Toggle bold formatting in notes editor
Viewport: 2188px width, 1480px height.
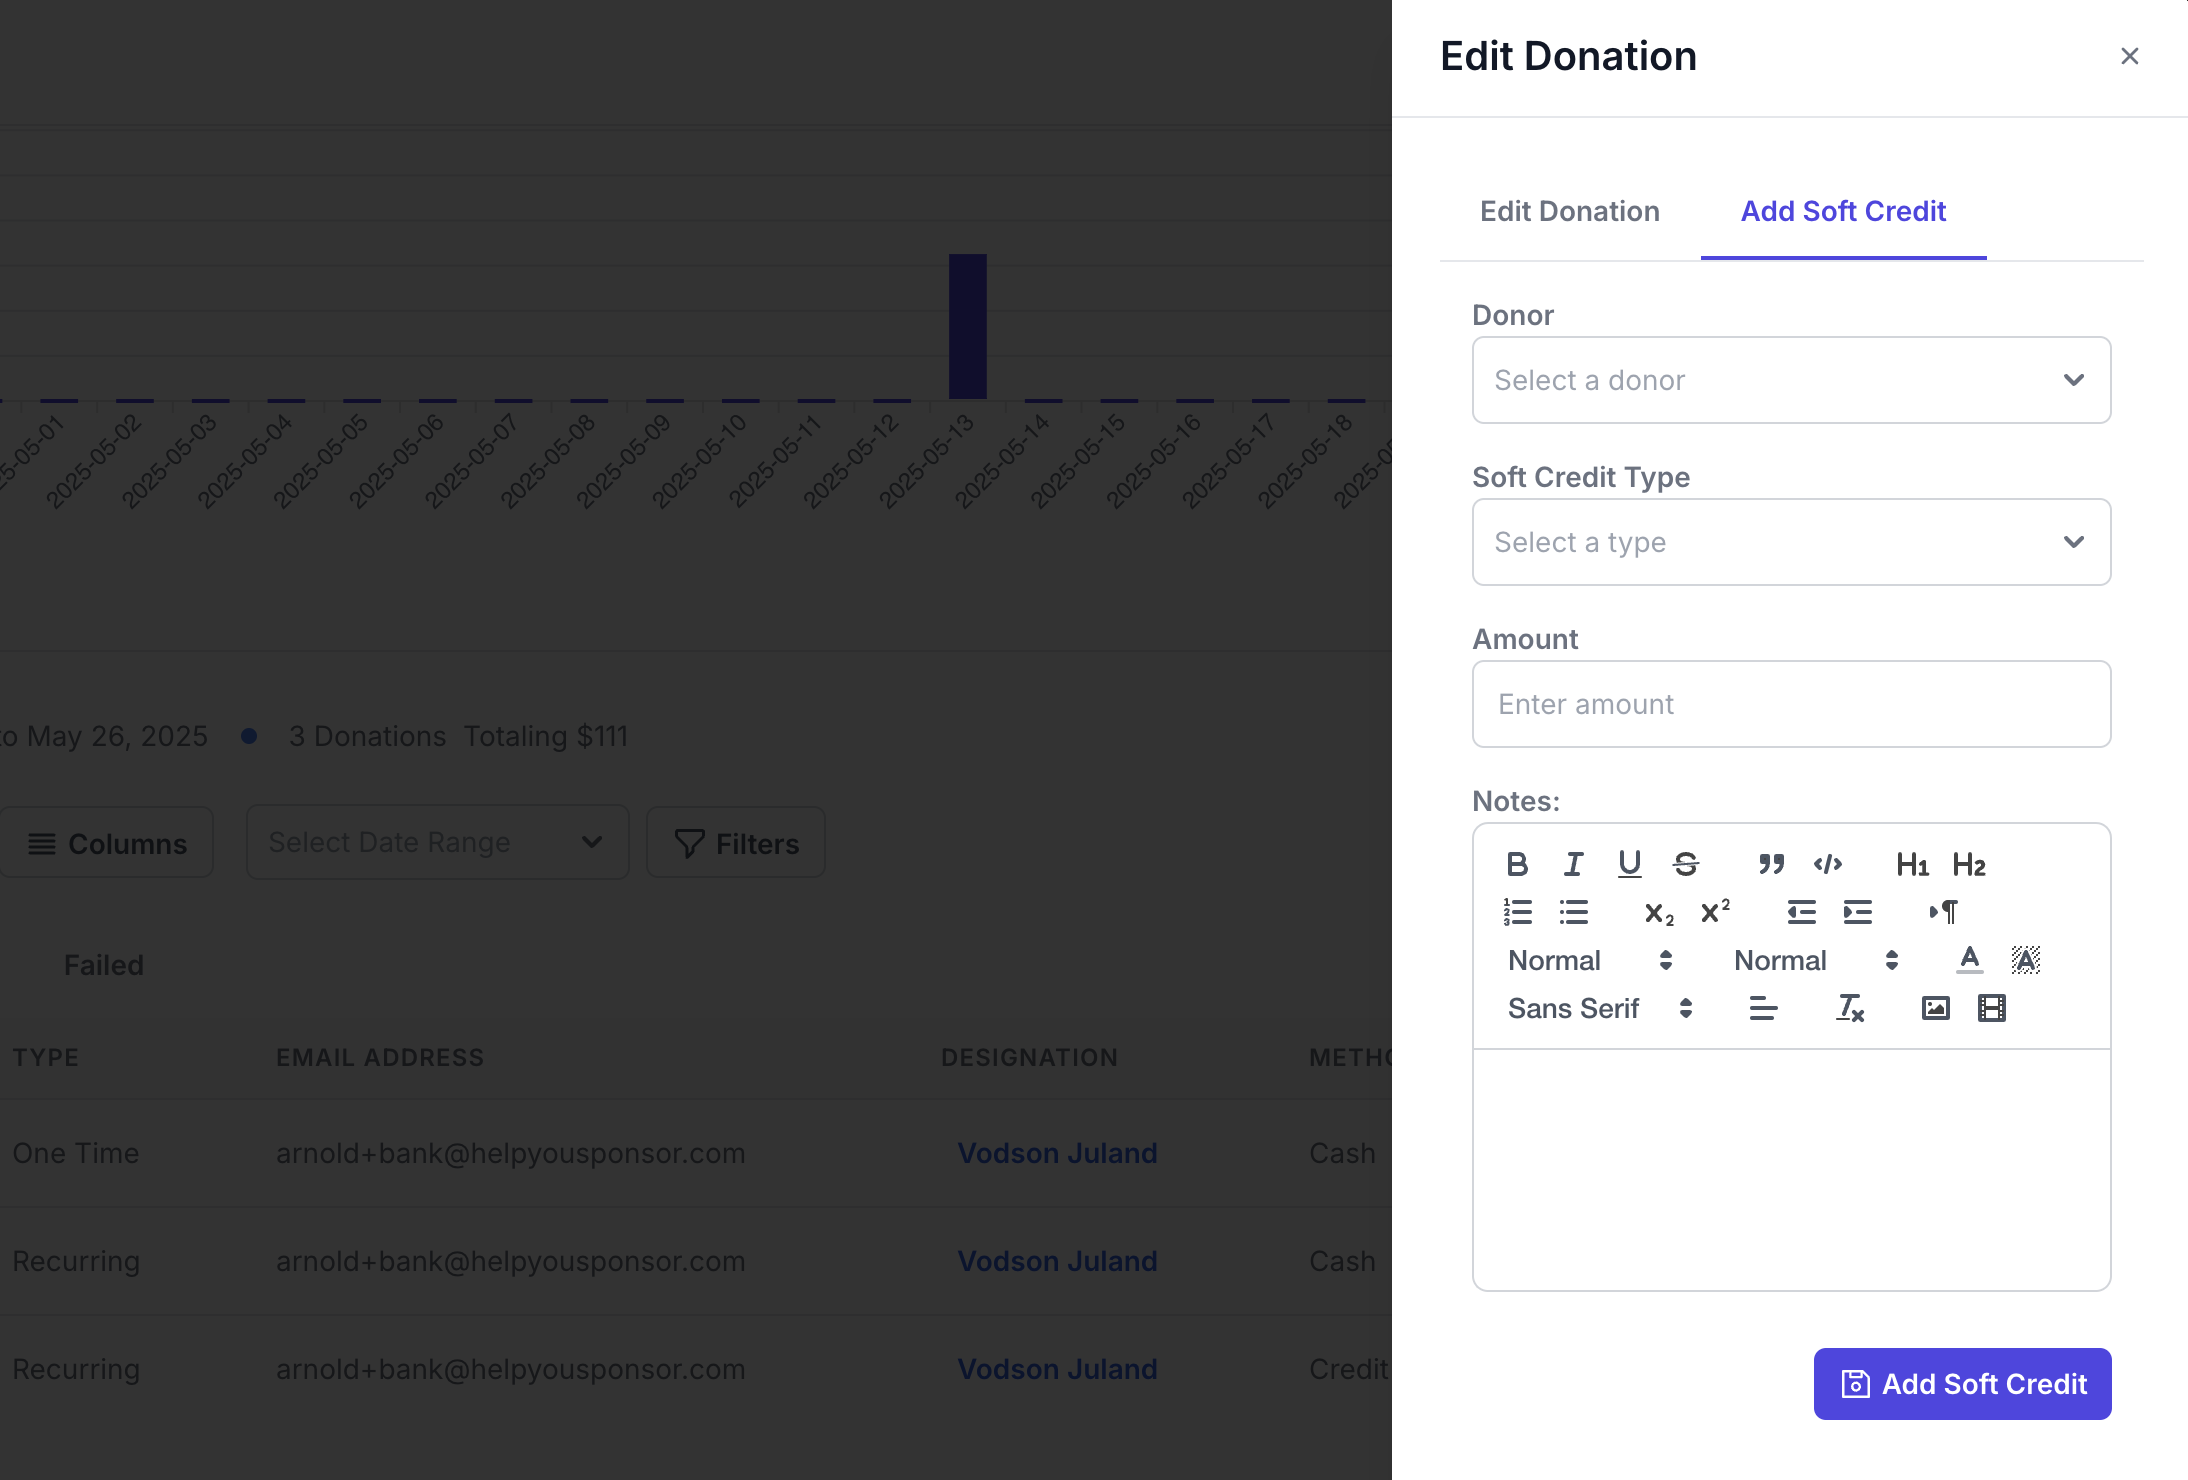point(1517,864)
